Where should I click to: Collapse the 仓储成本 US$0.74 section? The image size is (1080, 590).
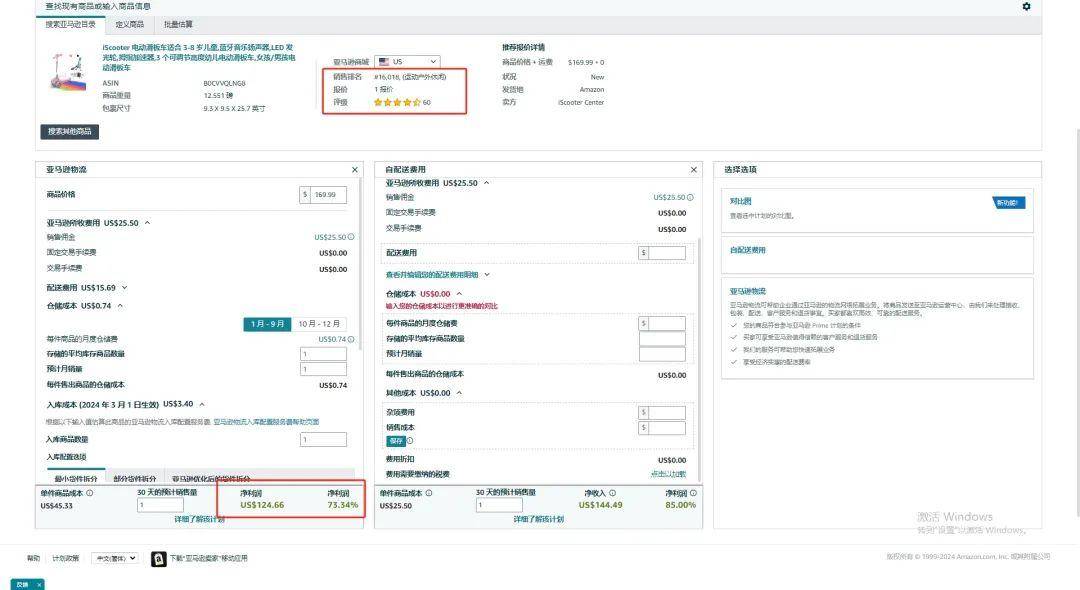pyautogui.click(x=120, y=306)
